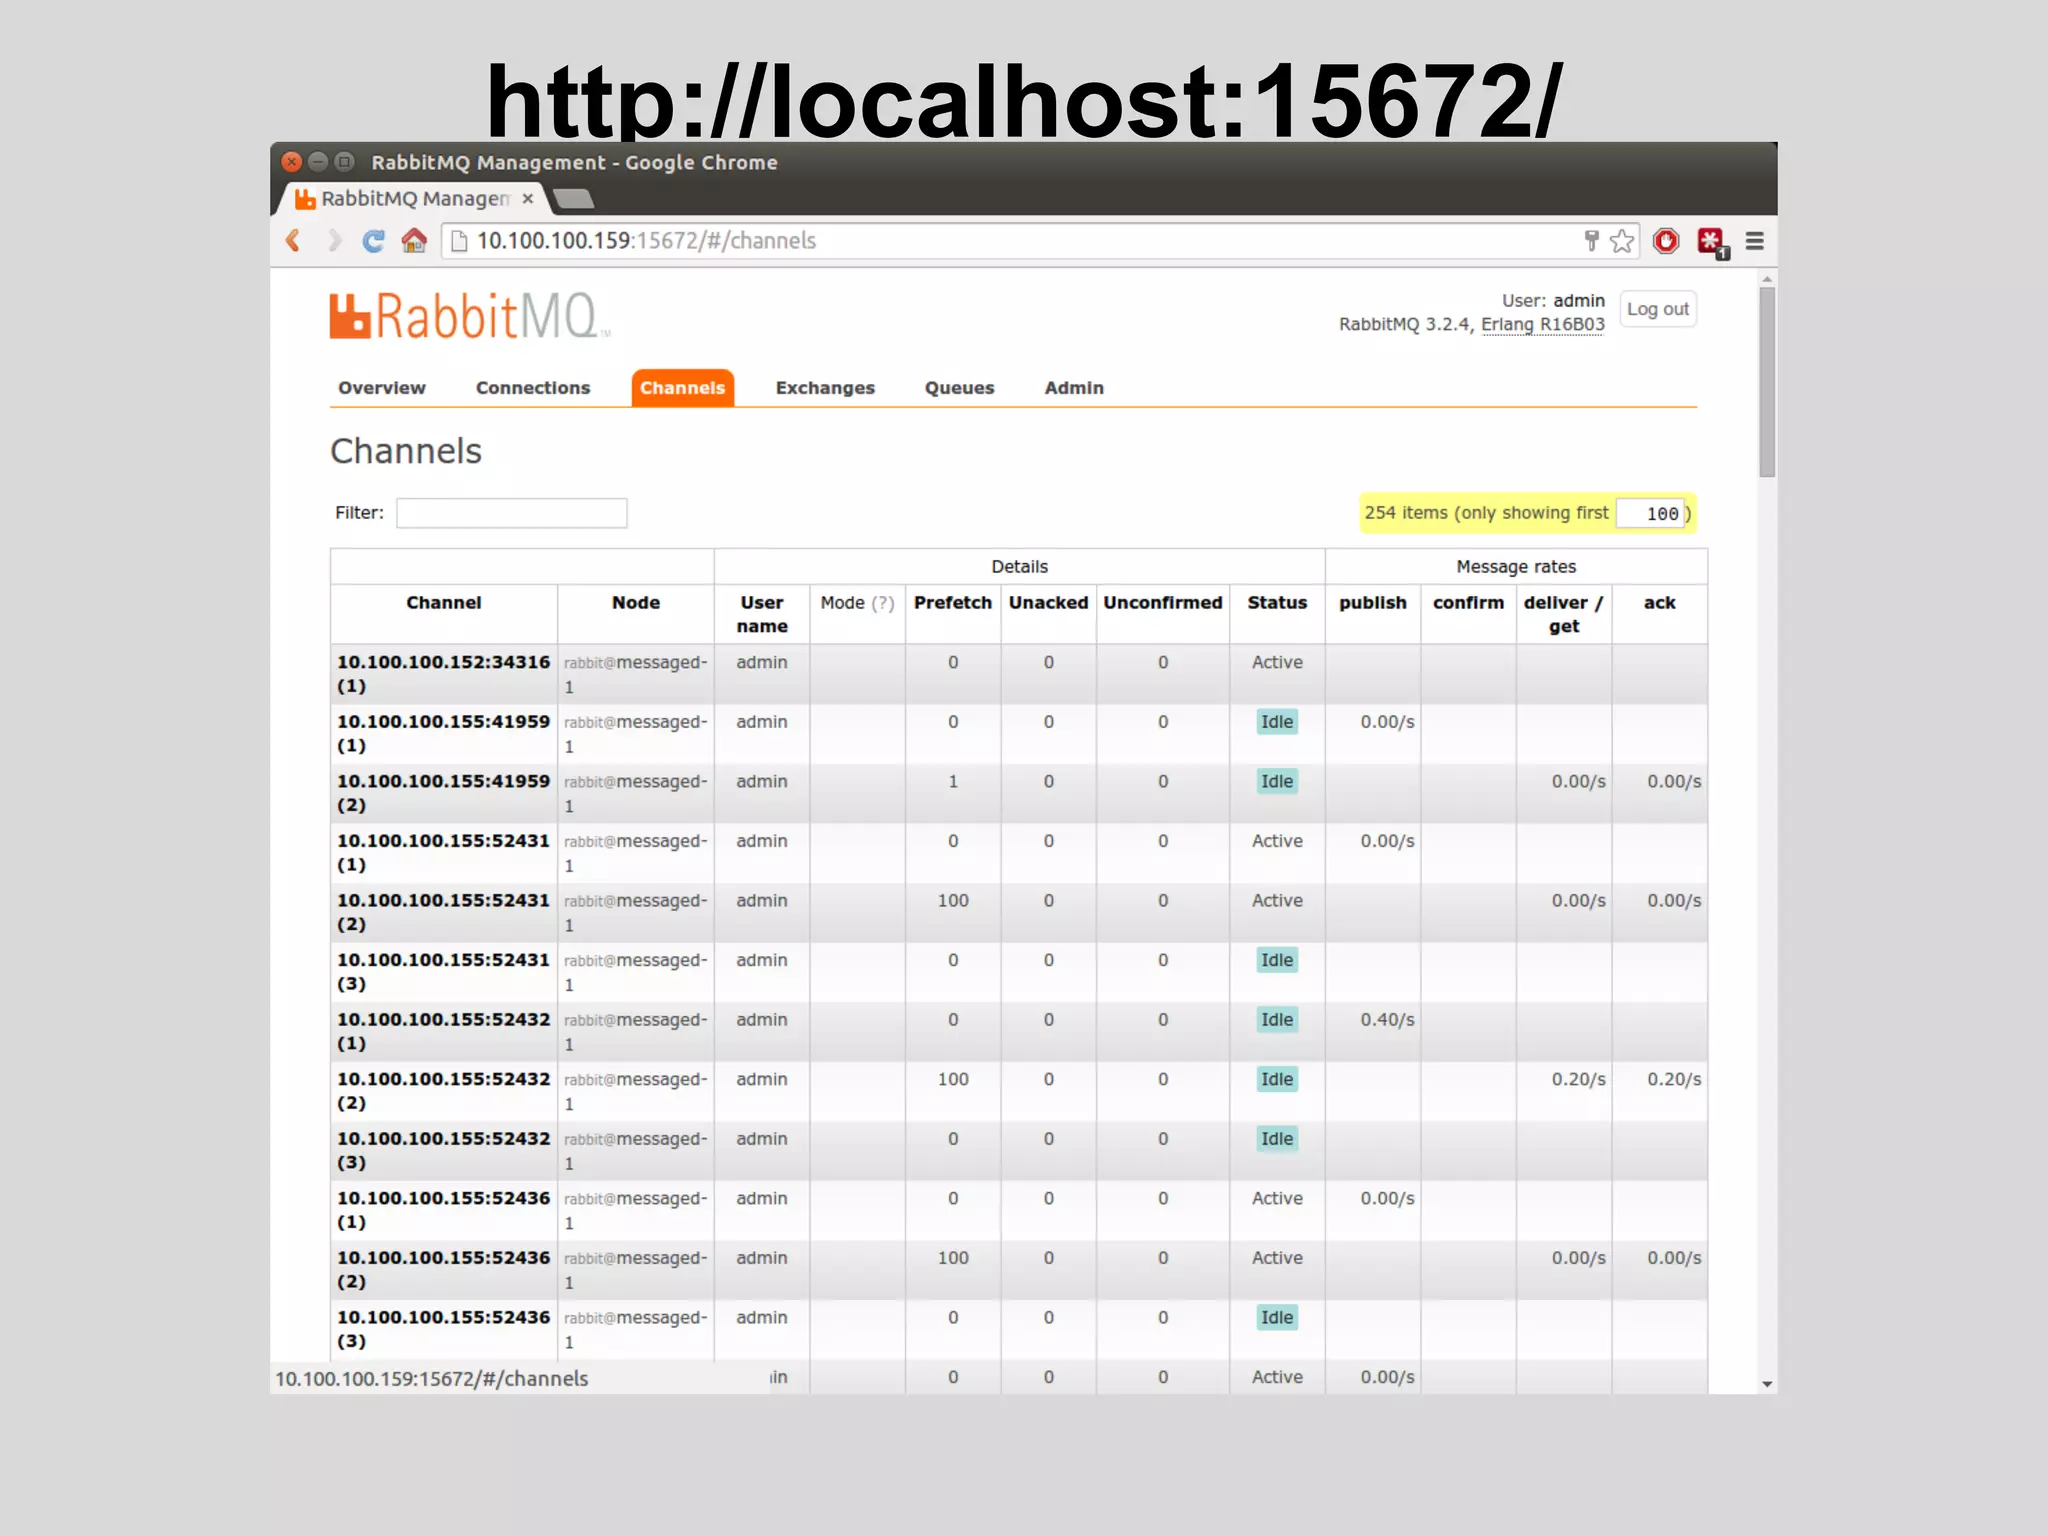
Task: Open channel 10.100.100.155:52436 (3)
Action: tap(443, 1329)
